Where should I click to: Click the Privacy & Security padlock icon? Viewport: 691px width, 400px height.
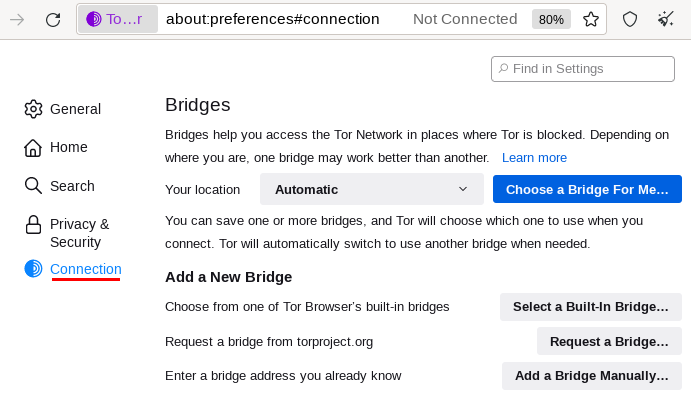[33, 225]
